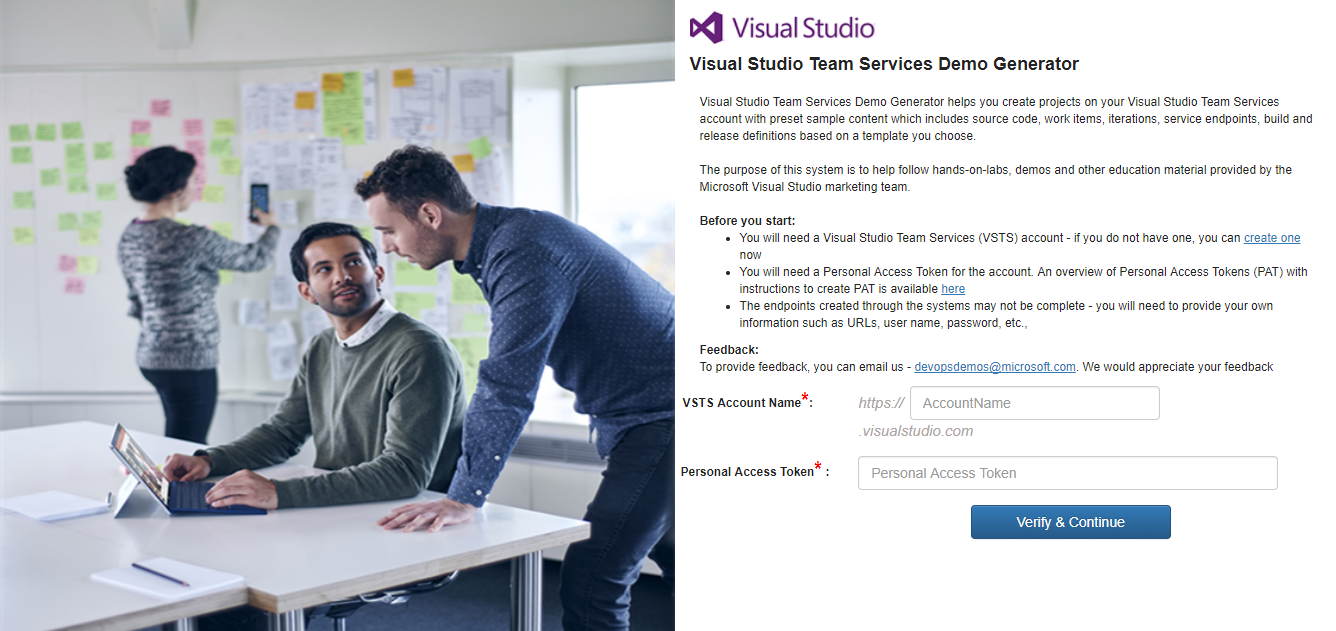Open the "create one" account link
1336x631 pixels.
(1272, 238)
